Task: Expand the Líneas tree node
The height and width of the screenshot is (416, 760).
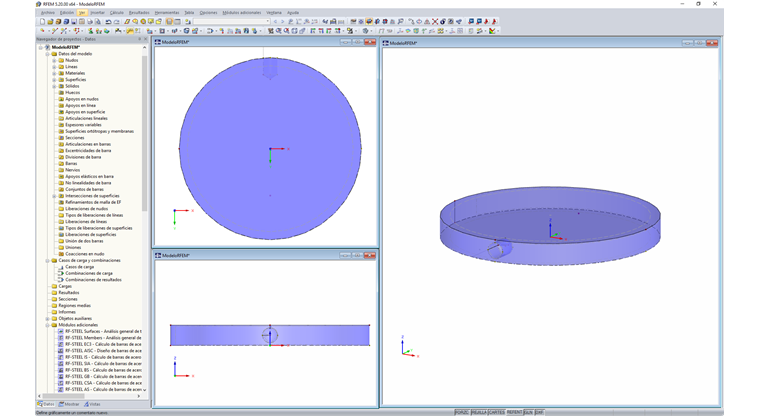Action: pos(54,67)
